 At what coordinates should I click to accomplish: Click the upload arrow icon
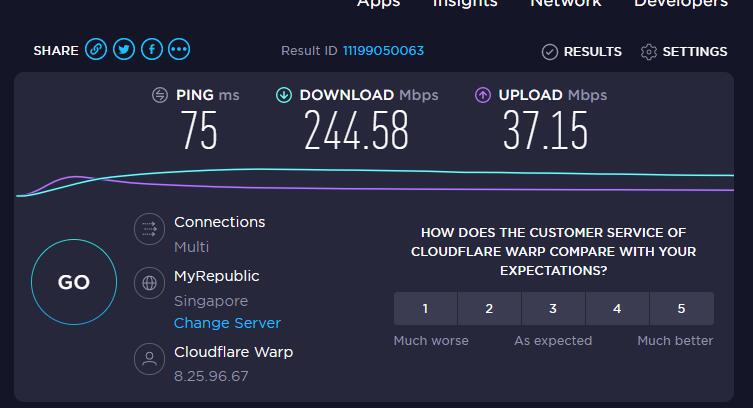483,95
